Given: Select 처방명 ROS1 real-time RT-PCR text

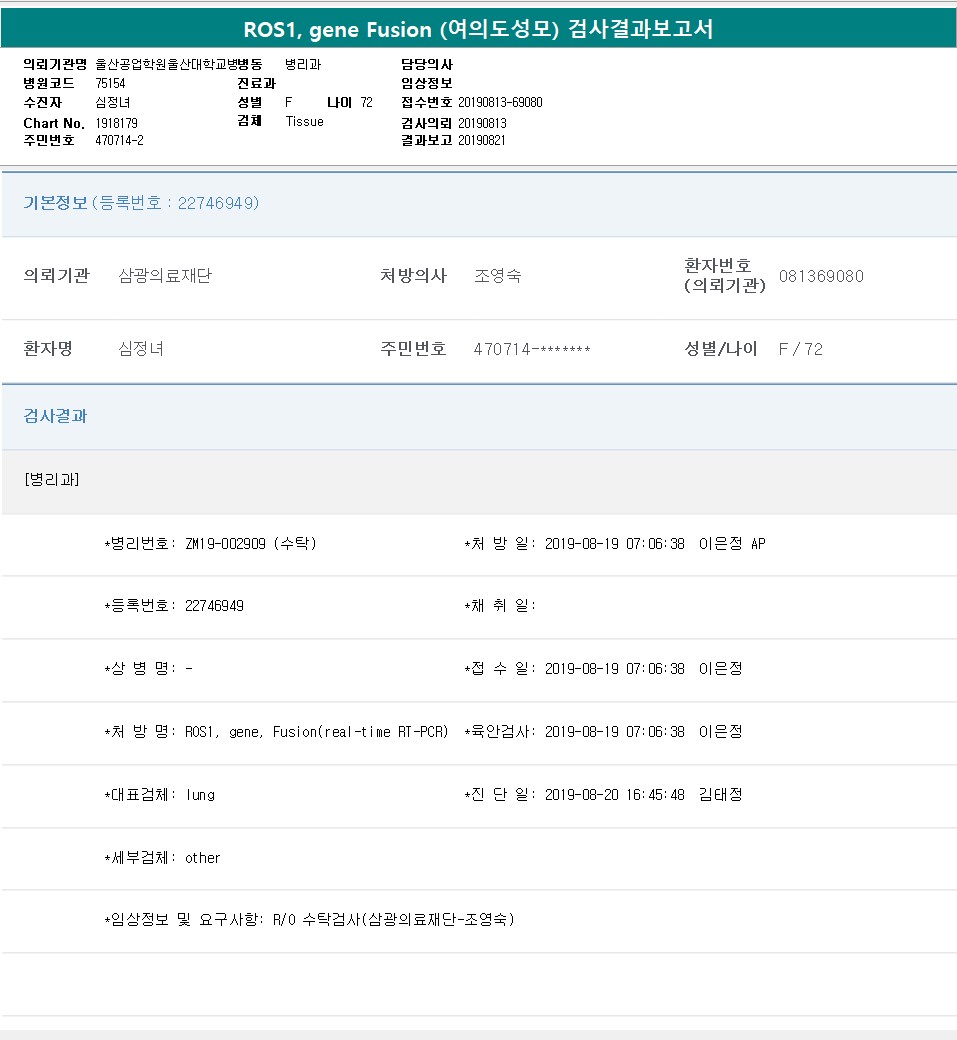Looking at the screenshot, I should pos(316,732).
